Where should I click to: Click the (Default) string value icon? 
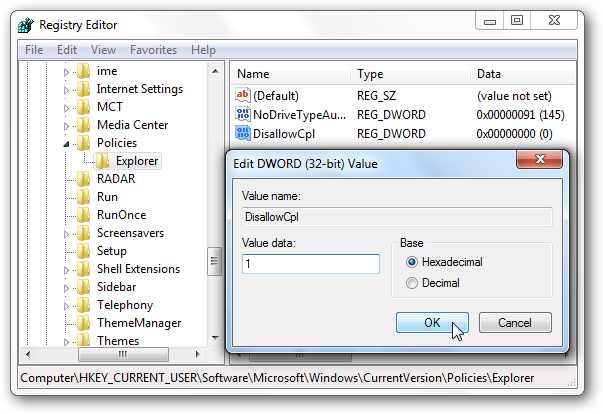pyautogui.click(x=243, y=95)
